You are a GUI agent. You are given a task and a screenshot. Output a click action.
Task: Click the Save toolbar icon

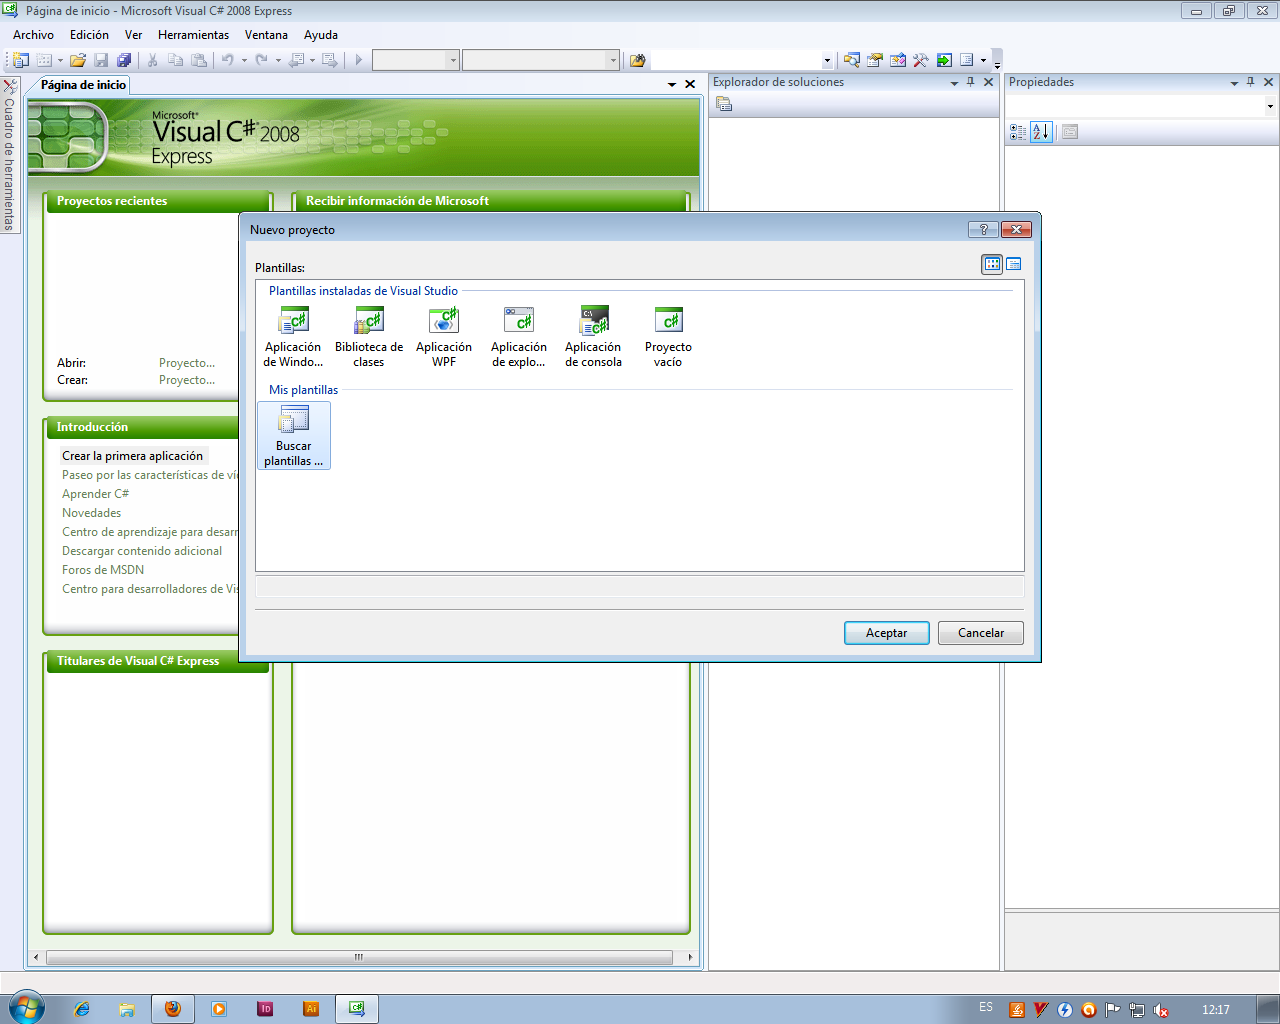(101, 60)
